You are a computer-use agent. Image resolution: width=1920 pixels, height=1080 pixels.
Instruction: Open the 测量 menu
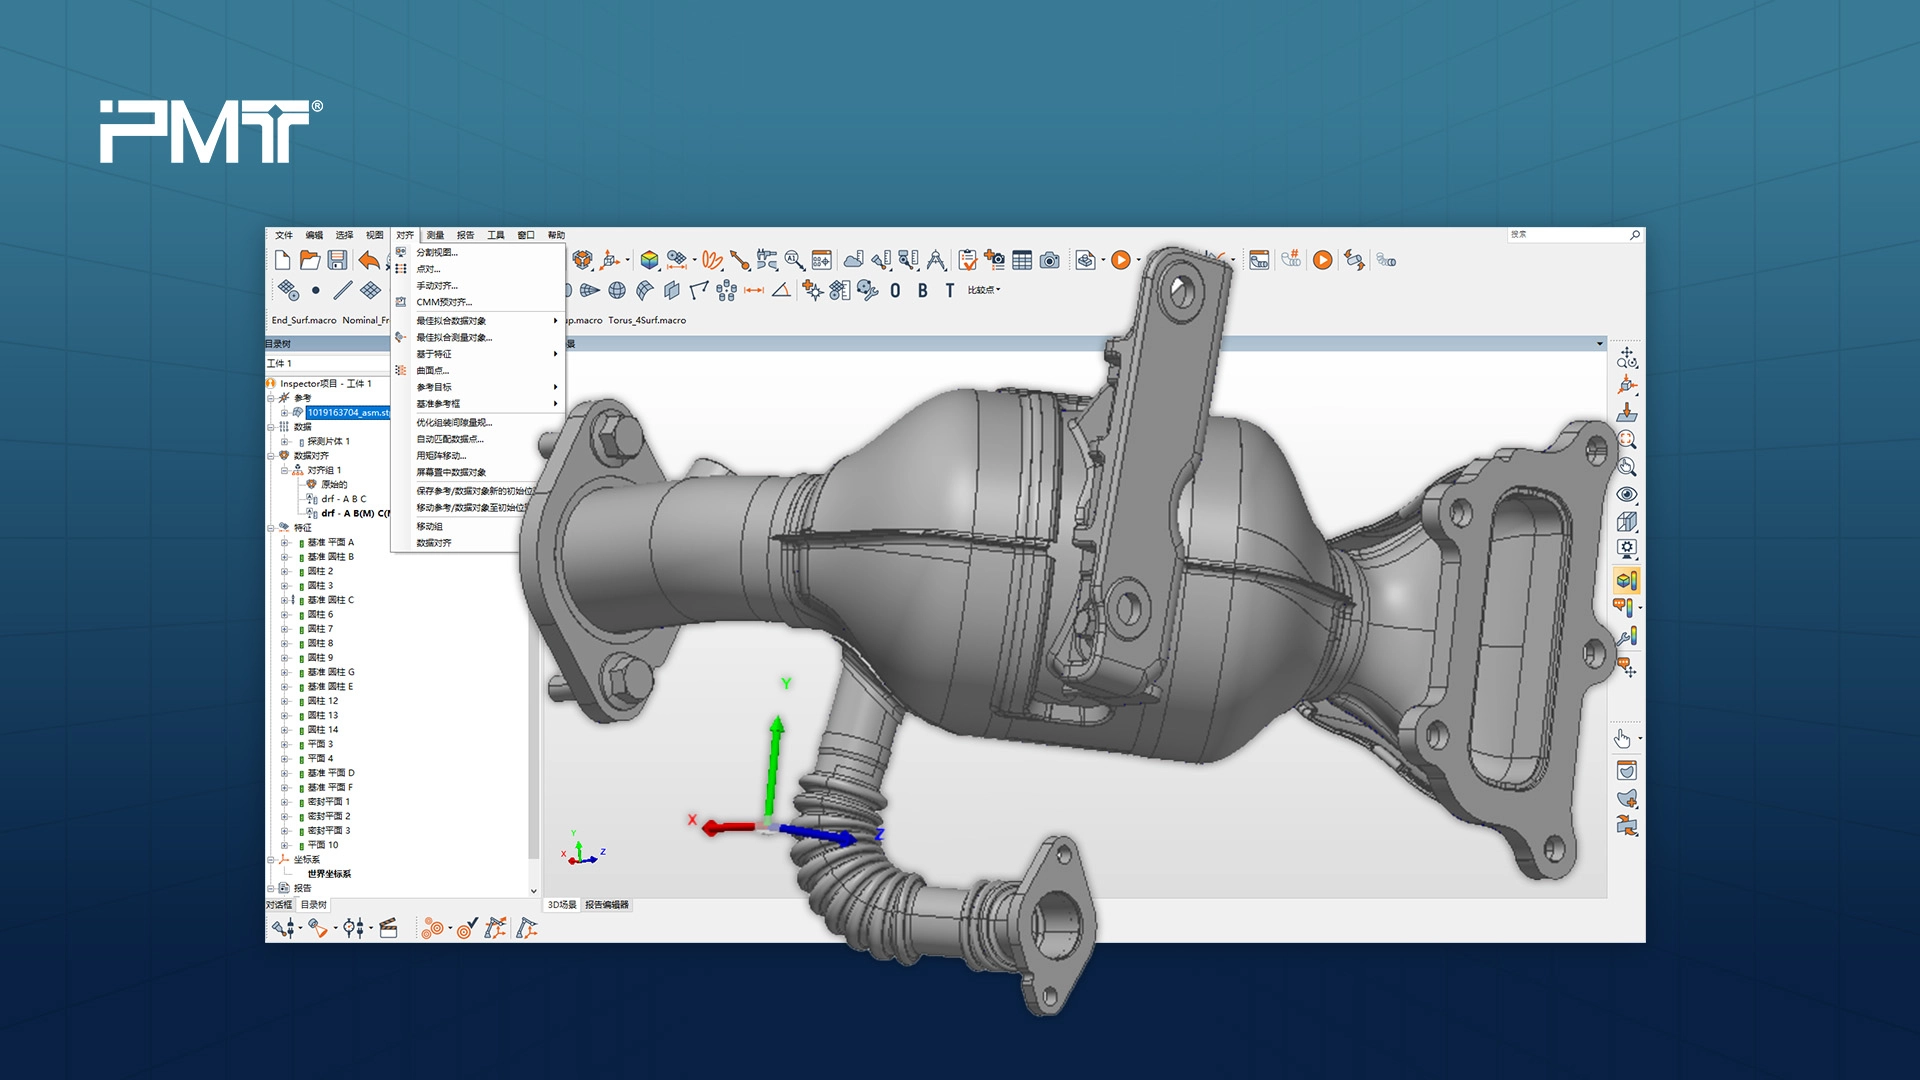click(x=435, y=235)
